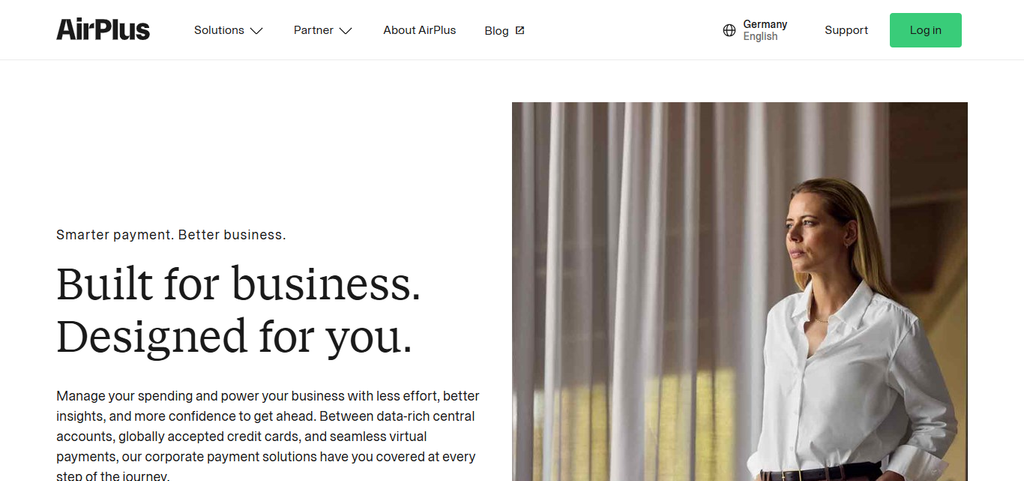Click the green Log in button
This screenshot has height=481, width=1024.
click(925, 30)
